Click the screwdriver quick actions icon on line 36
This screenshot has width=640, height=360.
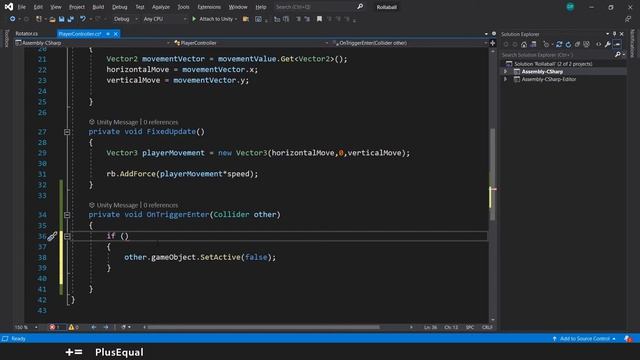pyautogui.click(x=52, y=236)
